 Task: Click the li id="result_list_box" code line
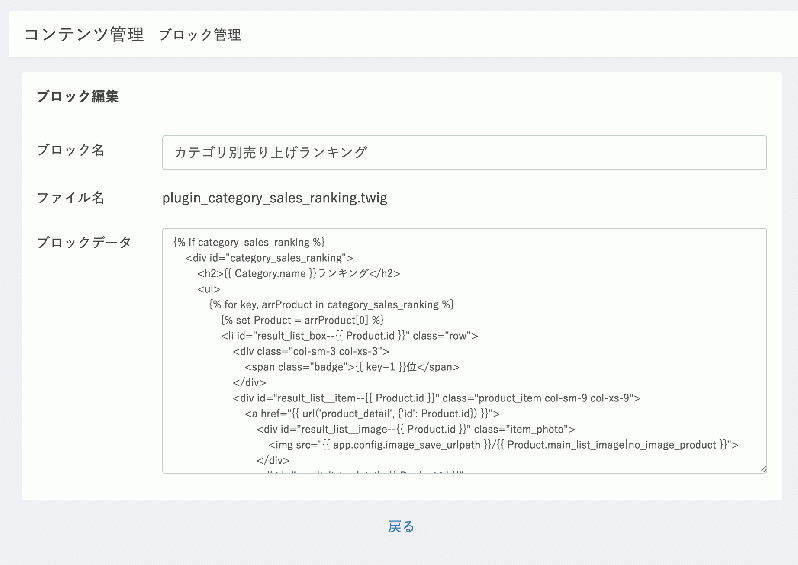tap(350, 336)
